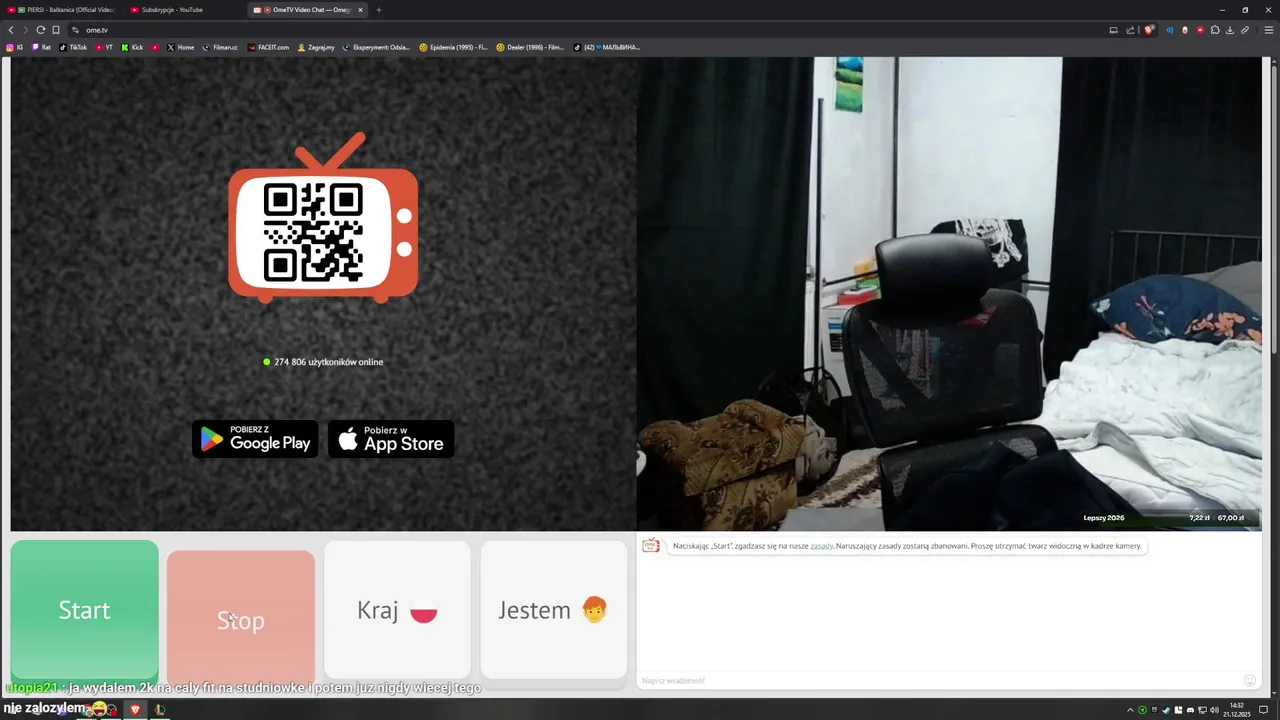Click the Brave icon in taskbar
Image resolution: width=1280 pixels, height=720 pixels.
135,710
